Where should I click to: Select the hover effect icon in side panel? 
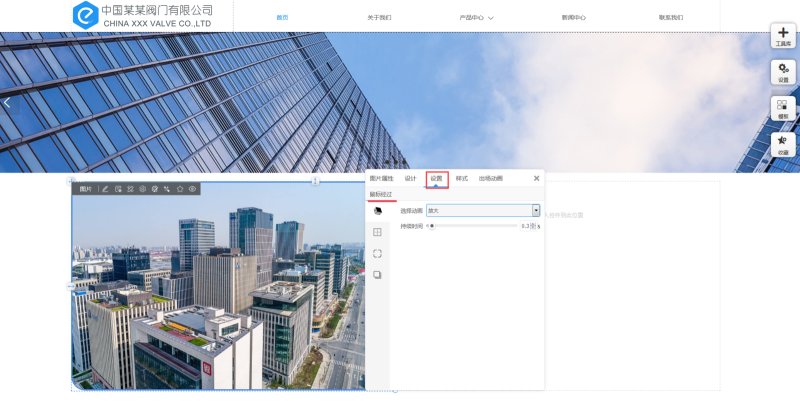coord(378,211)
